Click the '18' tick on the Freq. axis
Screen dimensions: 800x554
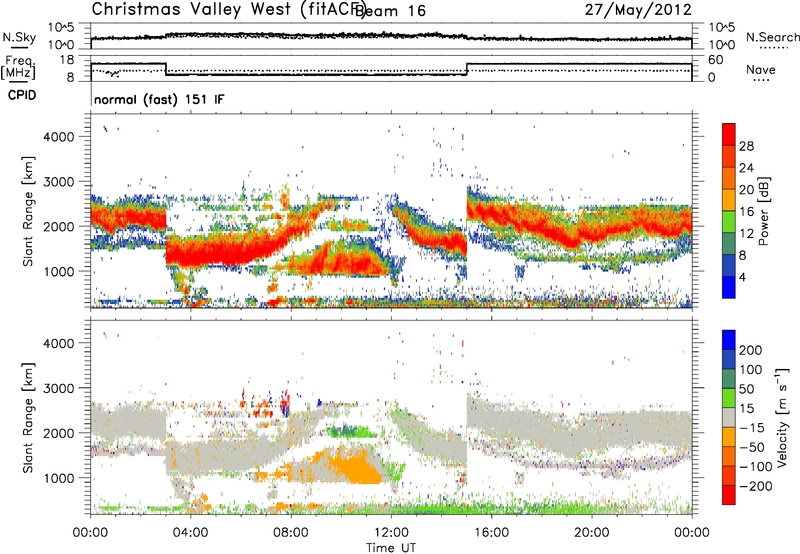tap(67, 60)
